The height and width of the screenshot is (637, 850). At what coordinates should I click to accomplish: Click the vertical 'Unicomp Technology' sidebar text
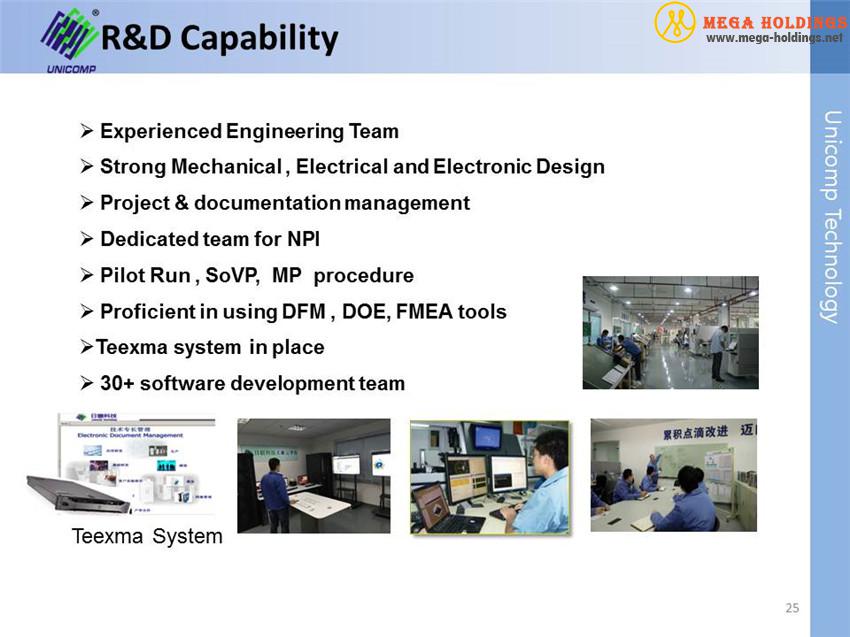(832, 217)
